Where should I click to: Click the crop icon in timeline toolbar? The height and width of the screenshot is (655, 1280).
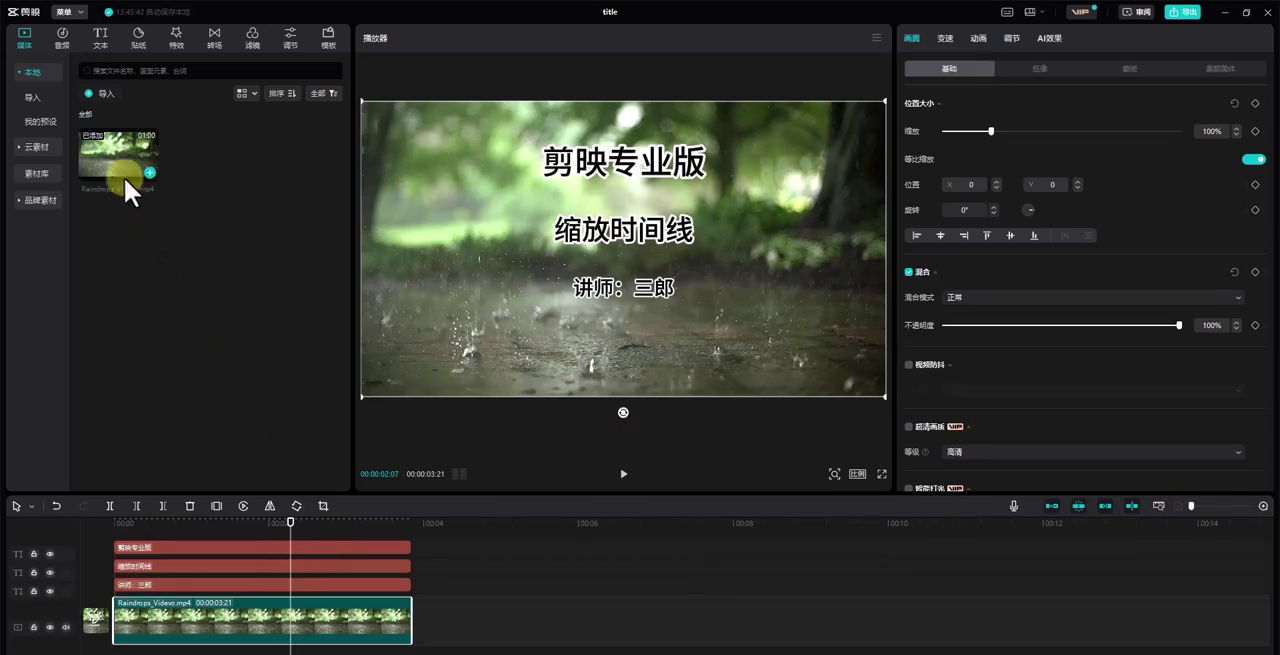[x=323, y=506]
